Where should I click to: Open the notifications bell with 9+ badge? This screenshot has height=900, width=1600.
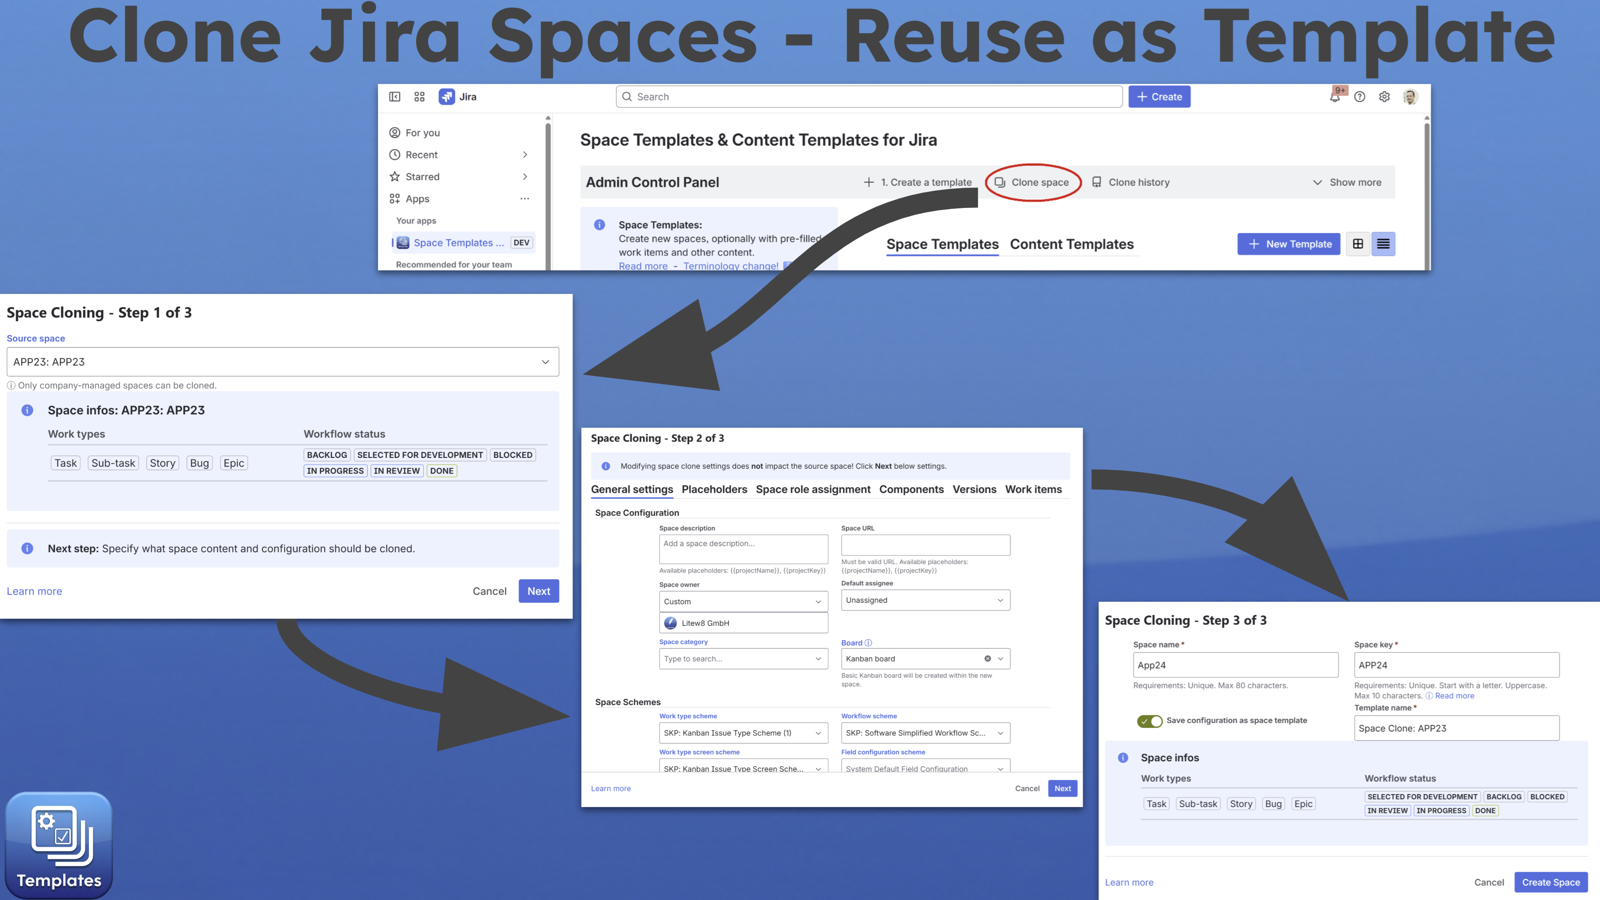(x=1335, y=96)
